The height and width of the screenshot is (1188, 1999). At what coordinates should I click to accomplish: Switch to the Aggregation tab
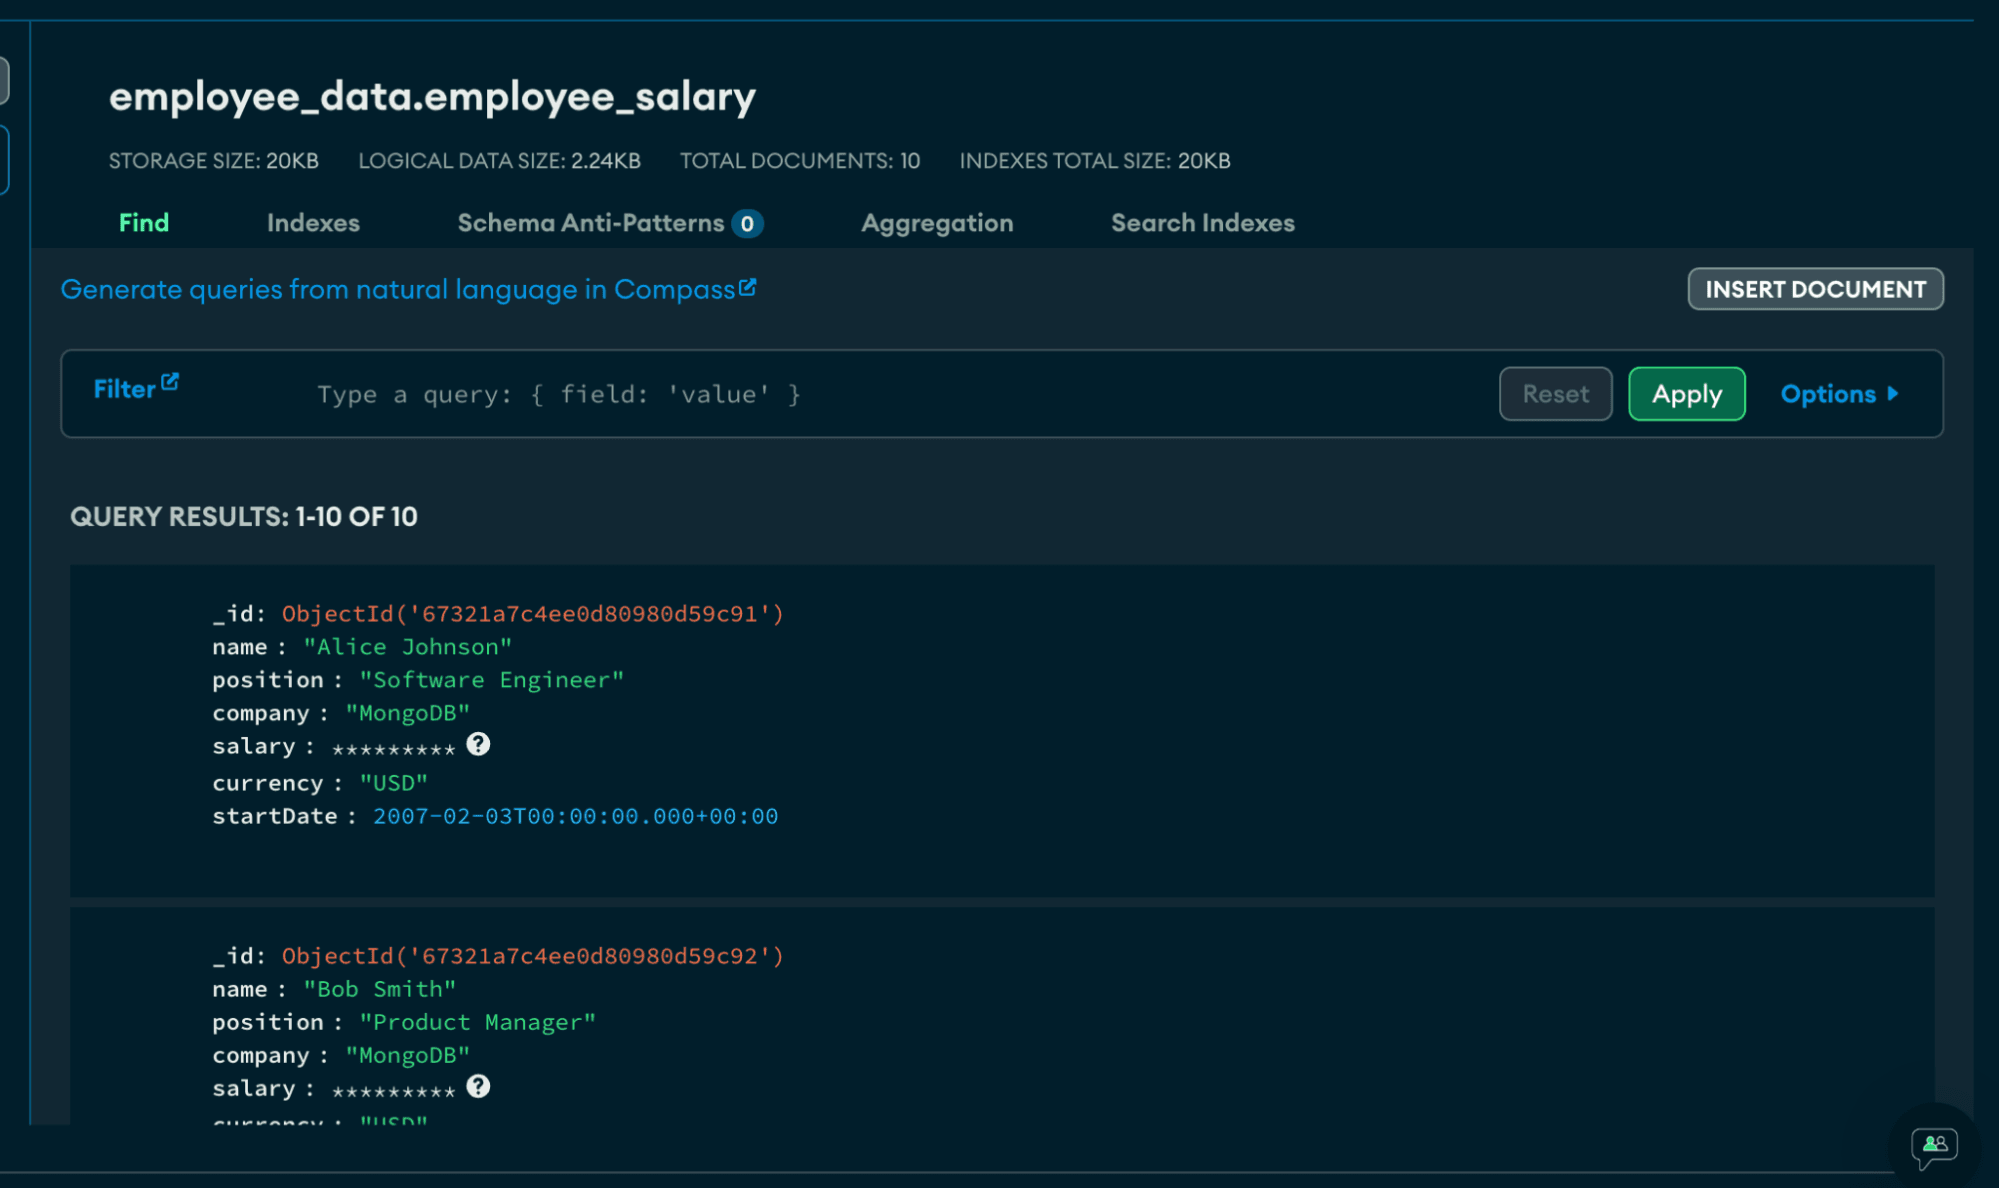[937, 223]
